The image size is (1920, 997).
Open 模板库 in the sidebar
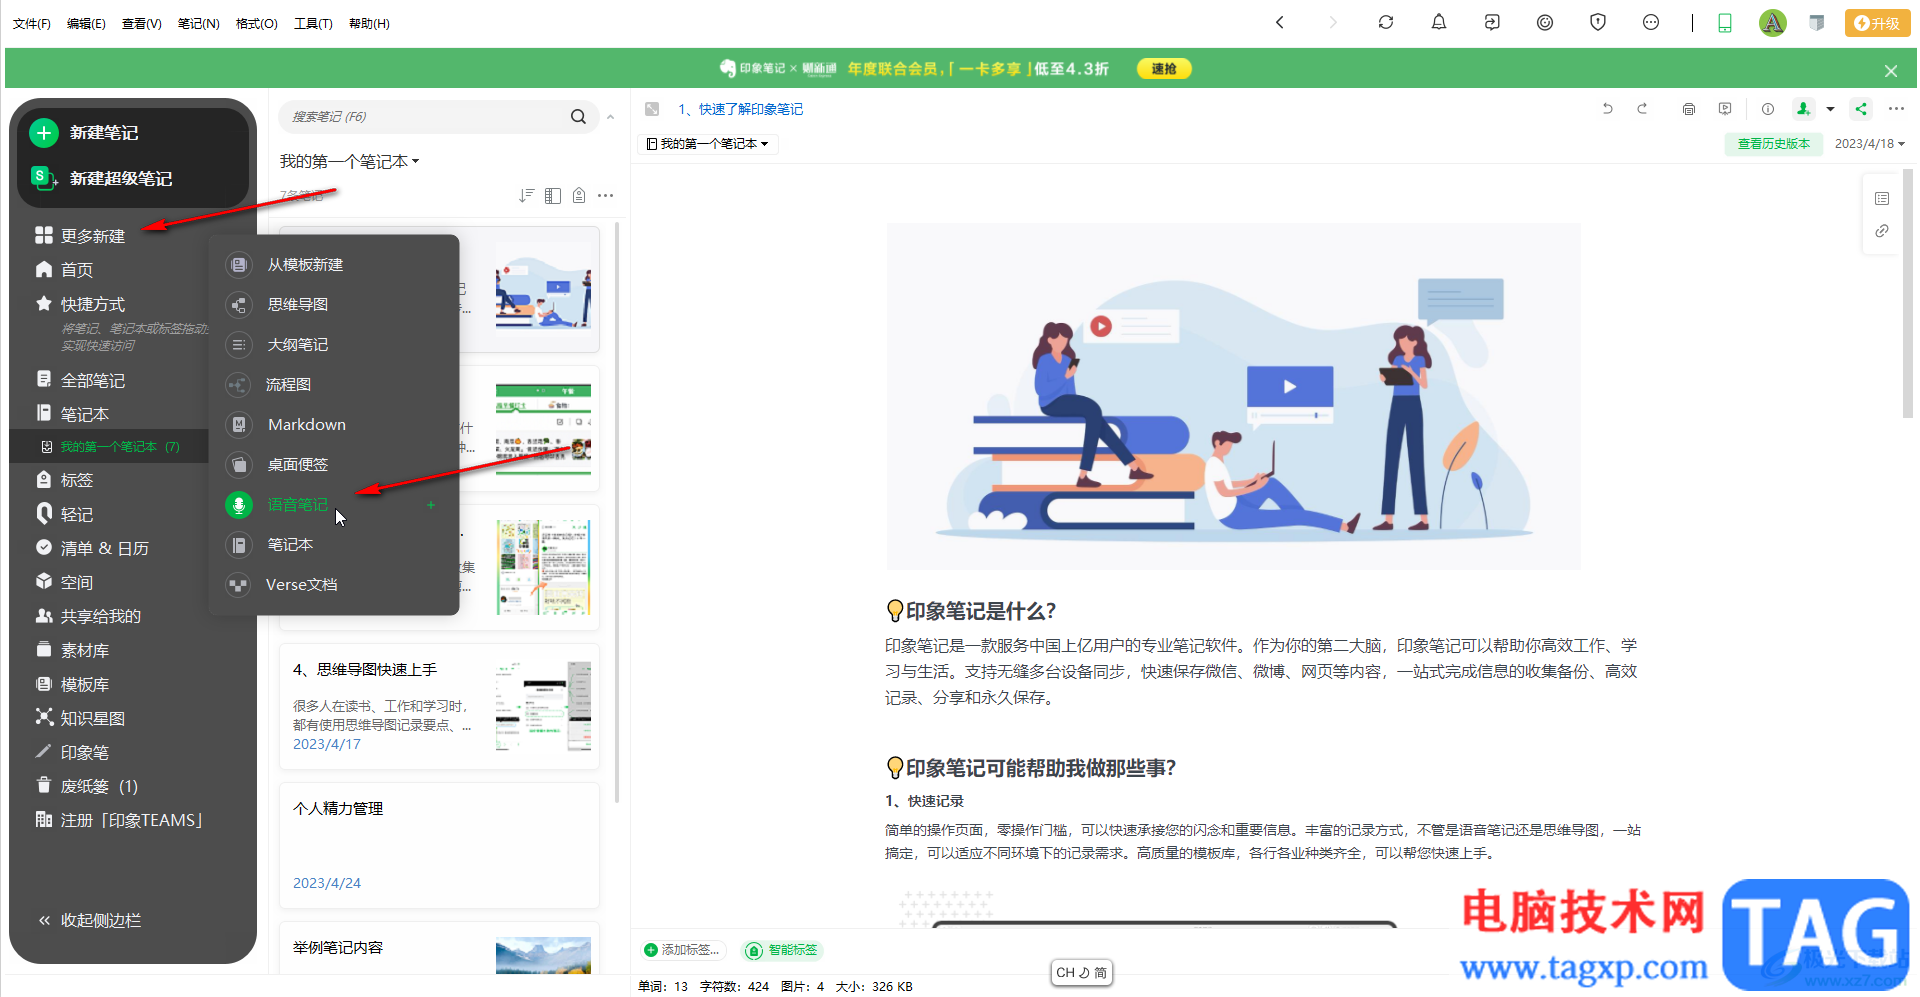point(85,684)
